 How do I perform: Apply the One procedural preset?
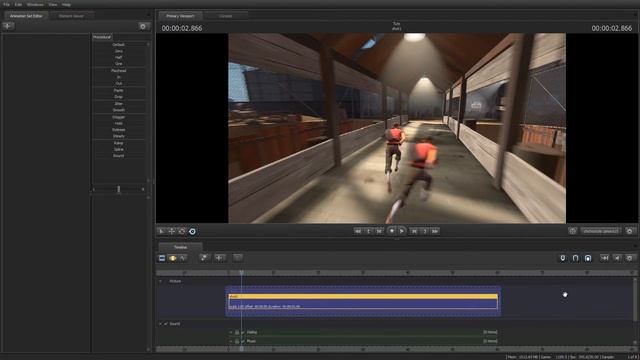tap(118, 64)
